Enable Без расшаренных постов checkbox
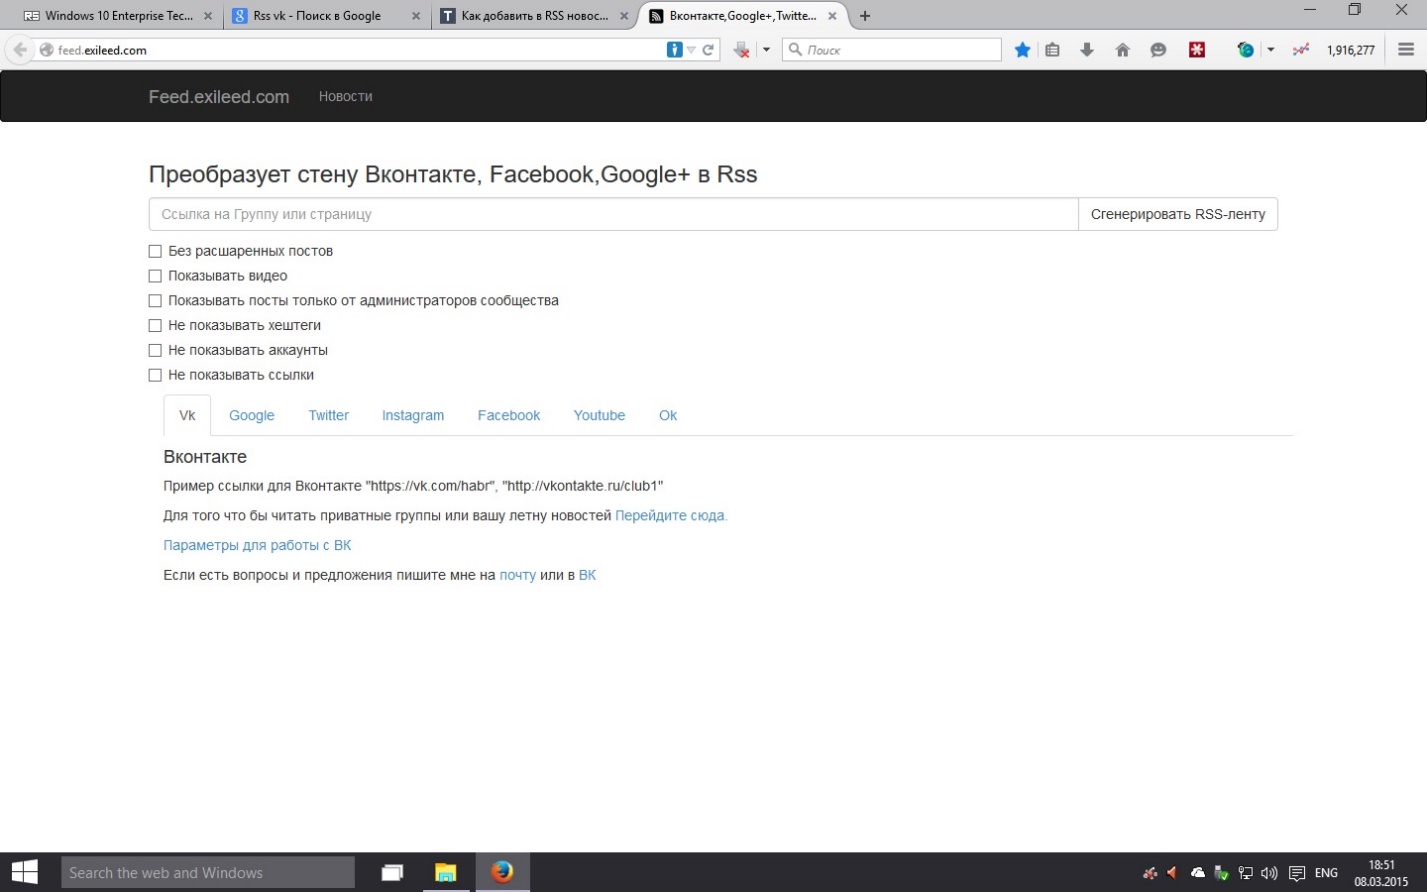The image size is (1427, 892). click(155, 252)
